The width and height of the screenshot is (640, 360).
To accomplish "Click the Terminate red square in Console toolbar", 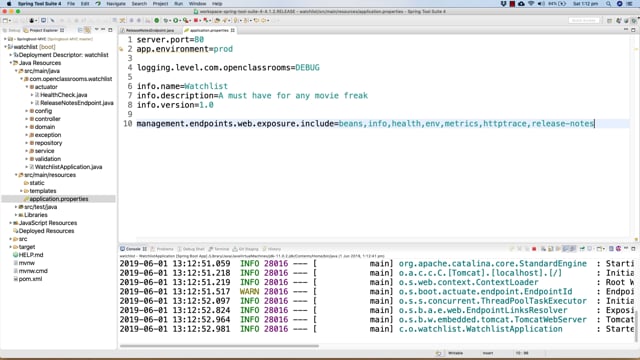I will 534,249.
